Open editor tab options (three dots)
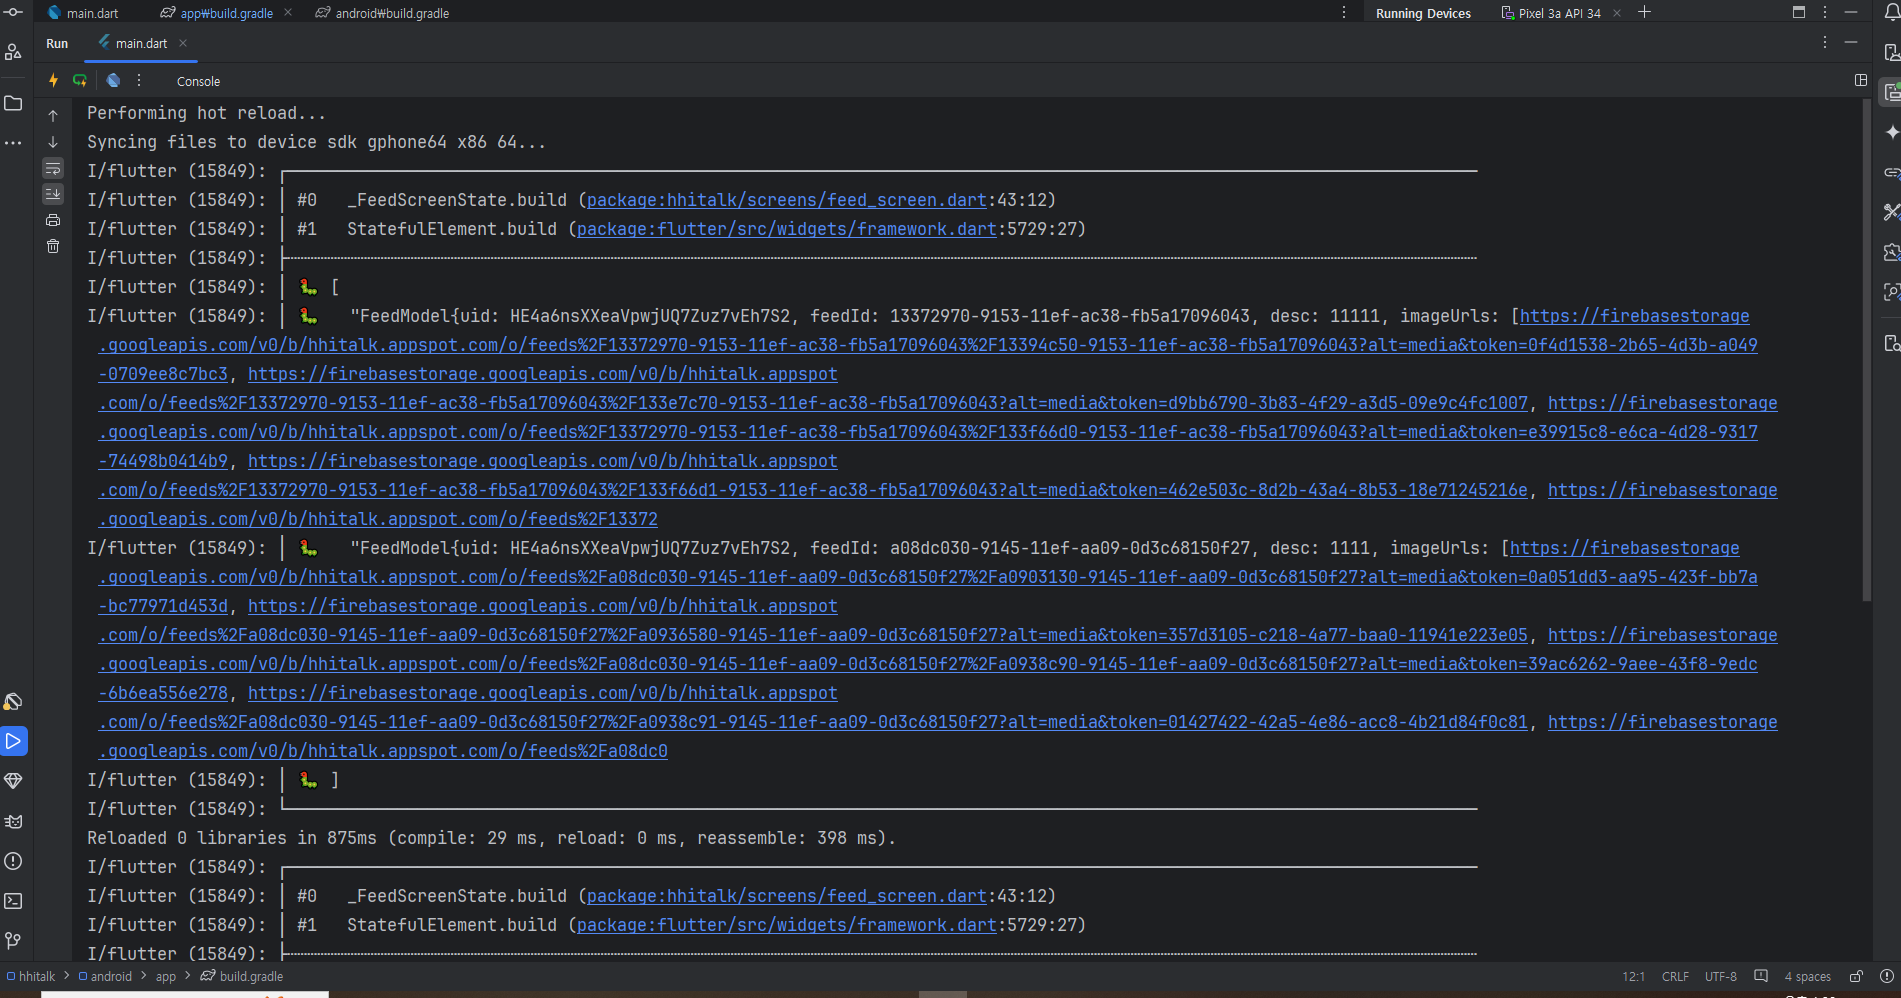1901x998 pixels. (x=1344, y=12)
